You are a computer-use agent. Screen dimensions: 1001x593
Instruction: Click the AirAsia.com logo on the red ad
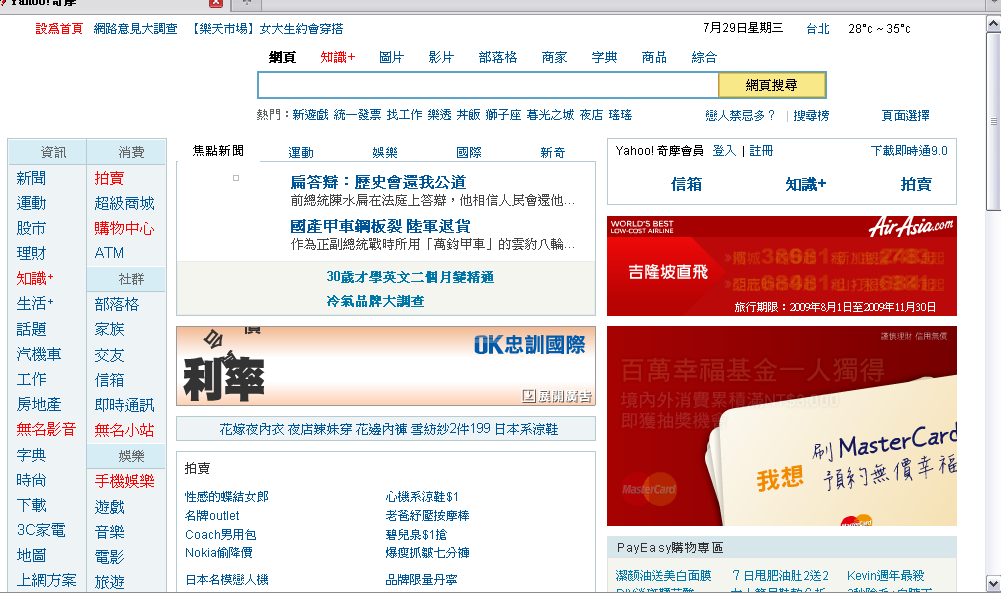click(x=911, y=226)
